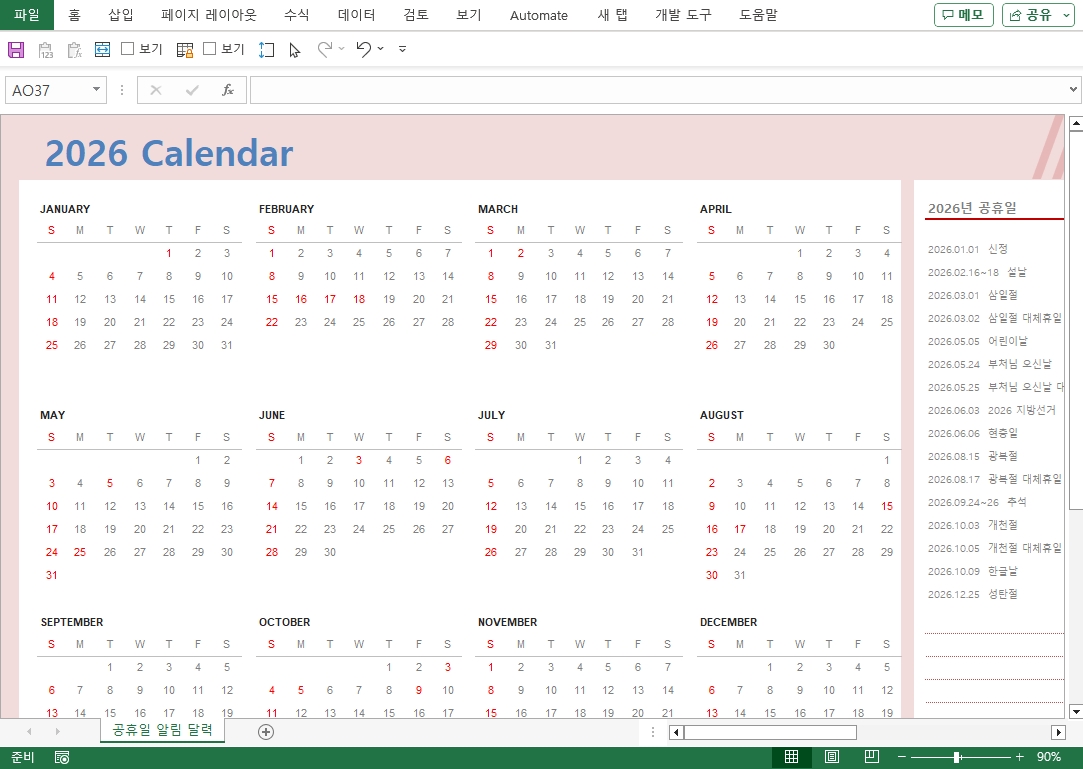Click the freeze panes table-lock icon

(185, 50)
